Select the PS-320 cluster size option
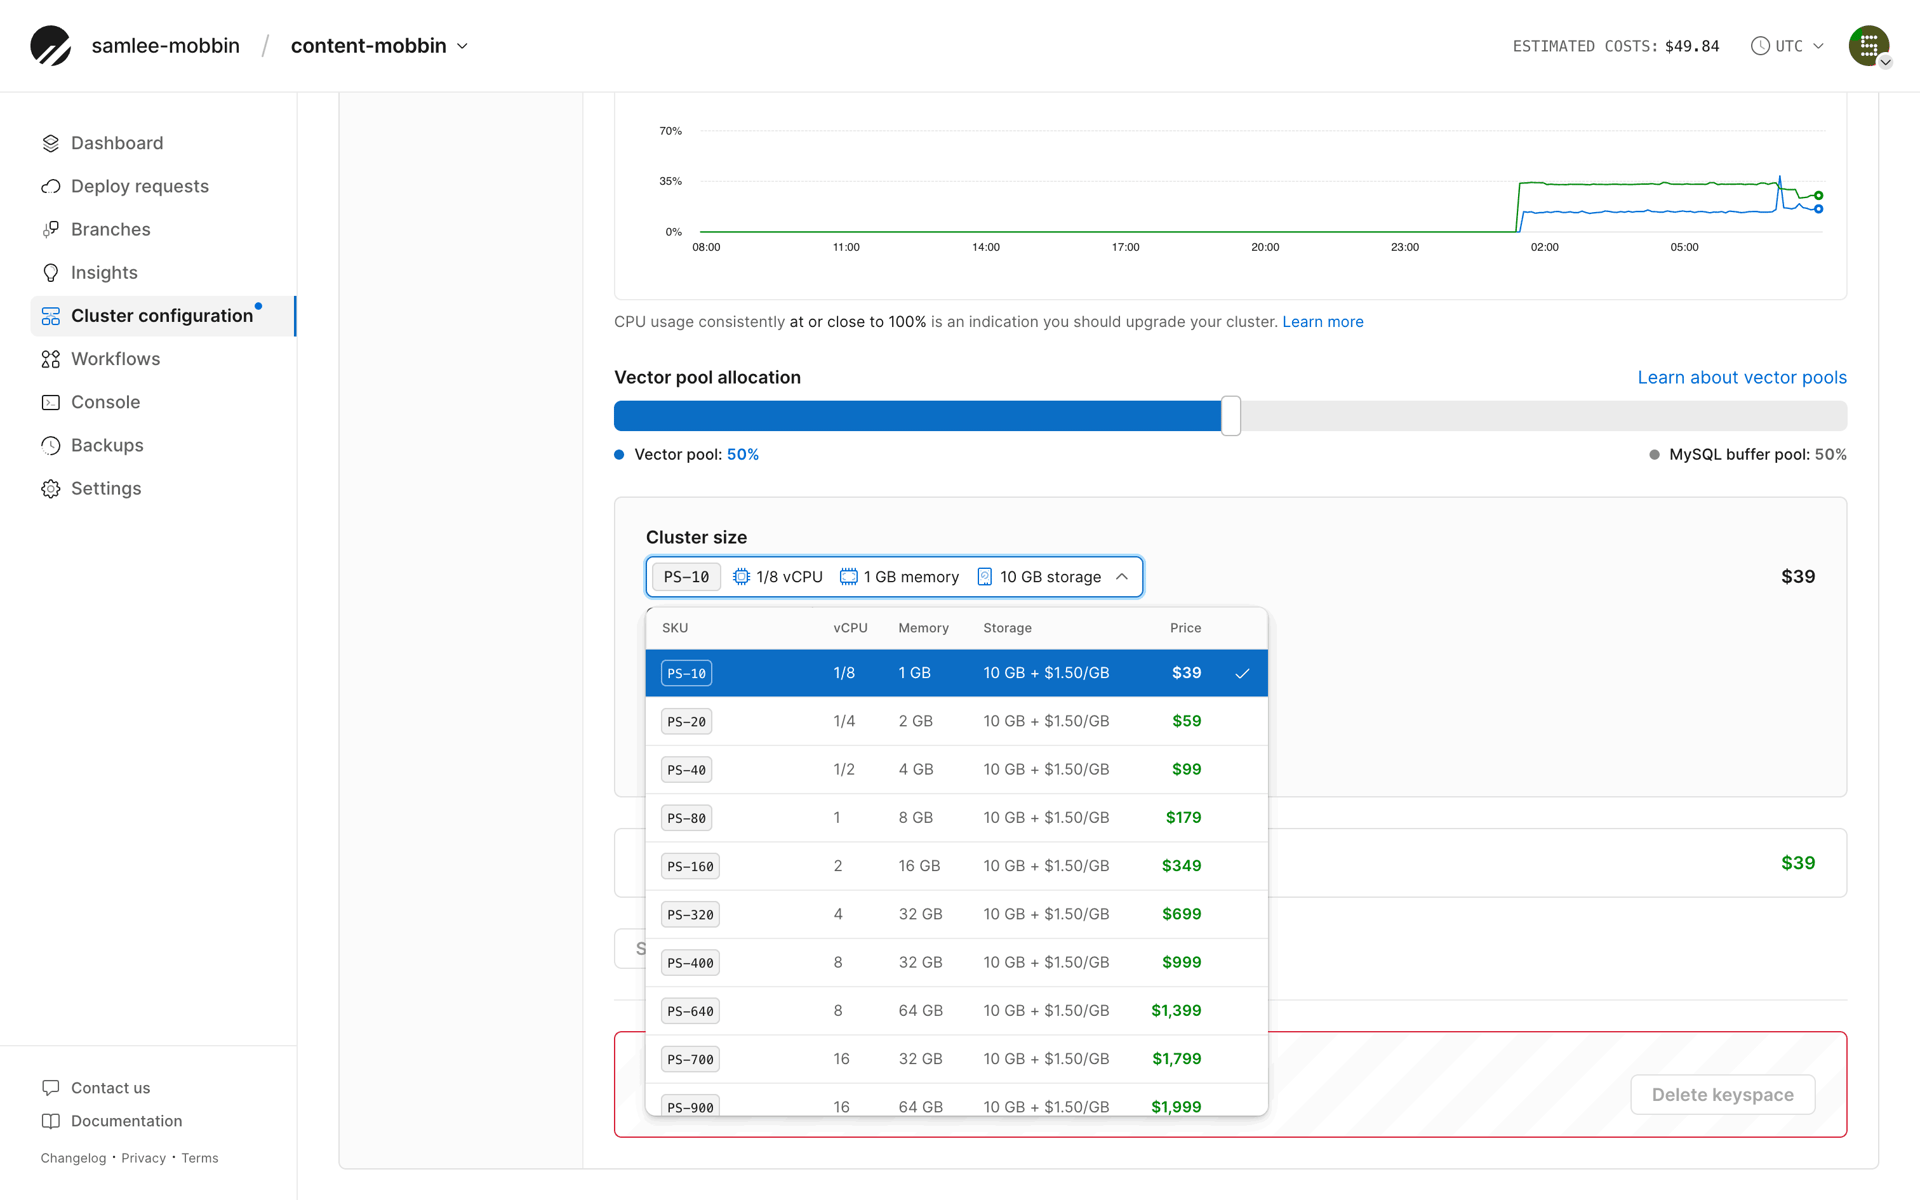1920x1200 pixels. pos(956,914)
